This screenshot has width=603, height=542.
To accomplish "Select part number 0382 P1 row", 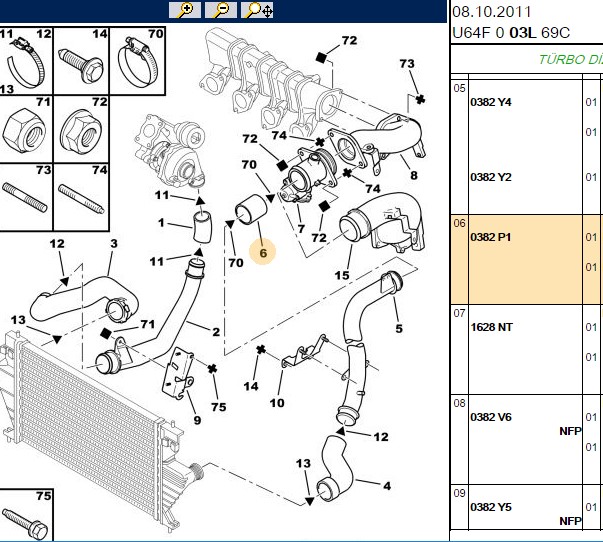I will pos(525,260).
